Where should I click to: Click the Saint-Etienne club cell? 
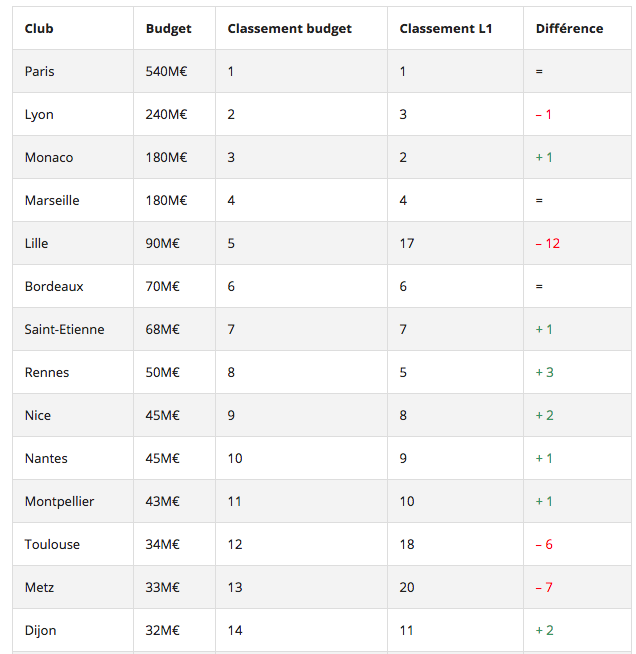click(x=64, y=330)
